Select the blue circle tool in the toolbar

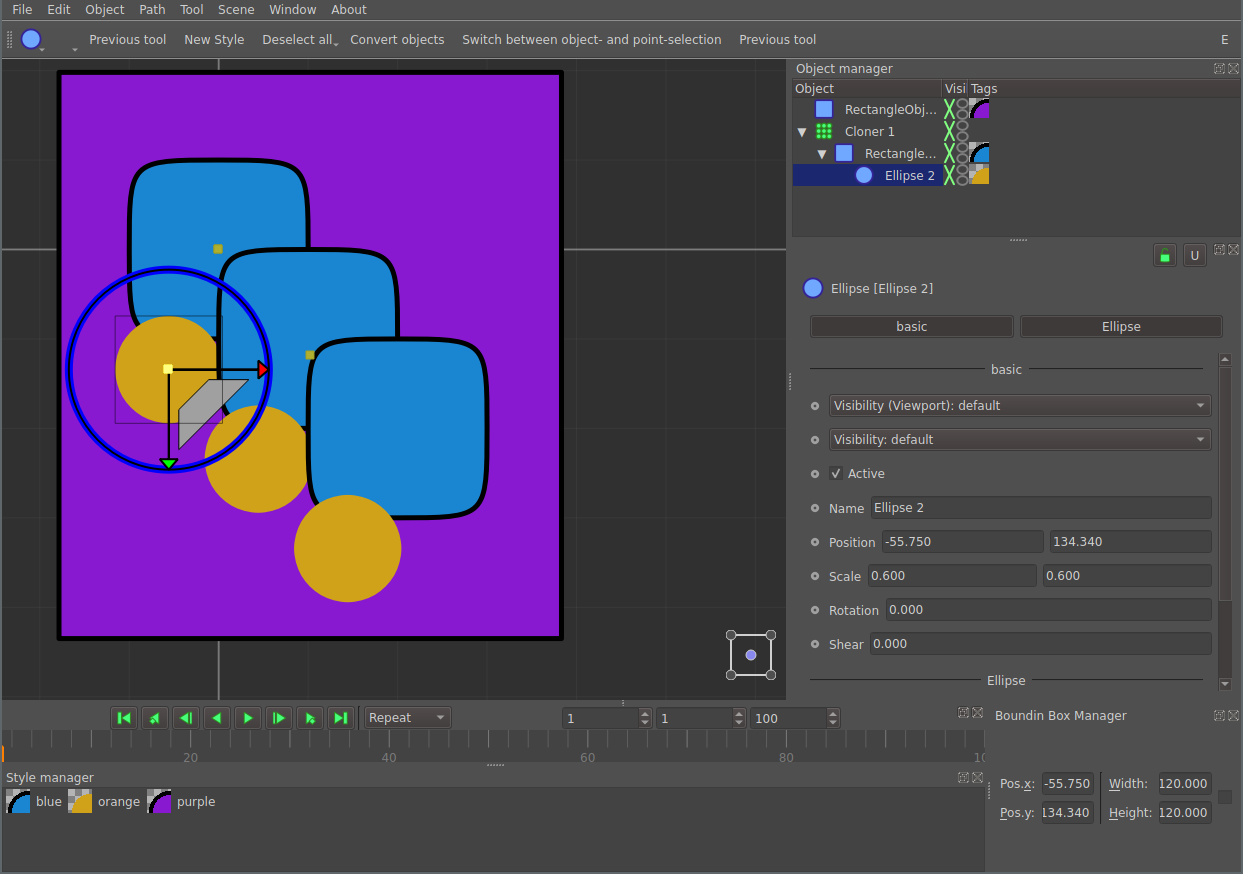[x=31, y=39]
